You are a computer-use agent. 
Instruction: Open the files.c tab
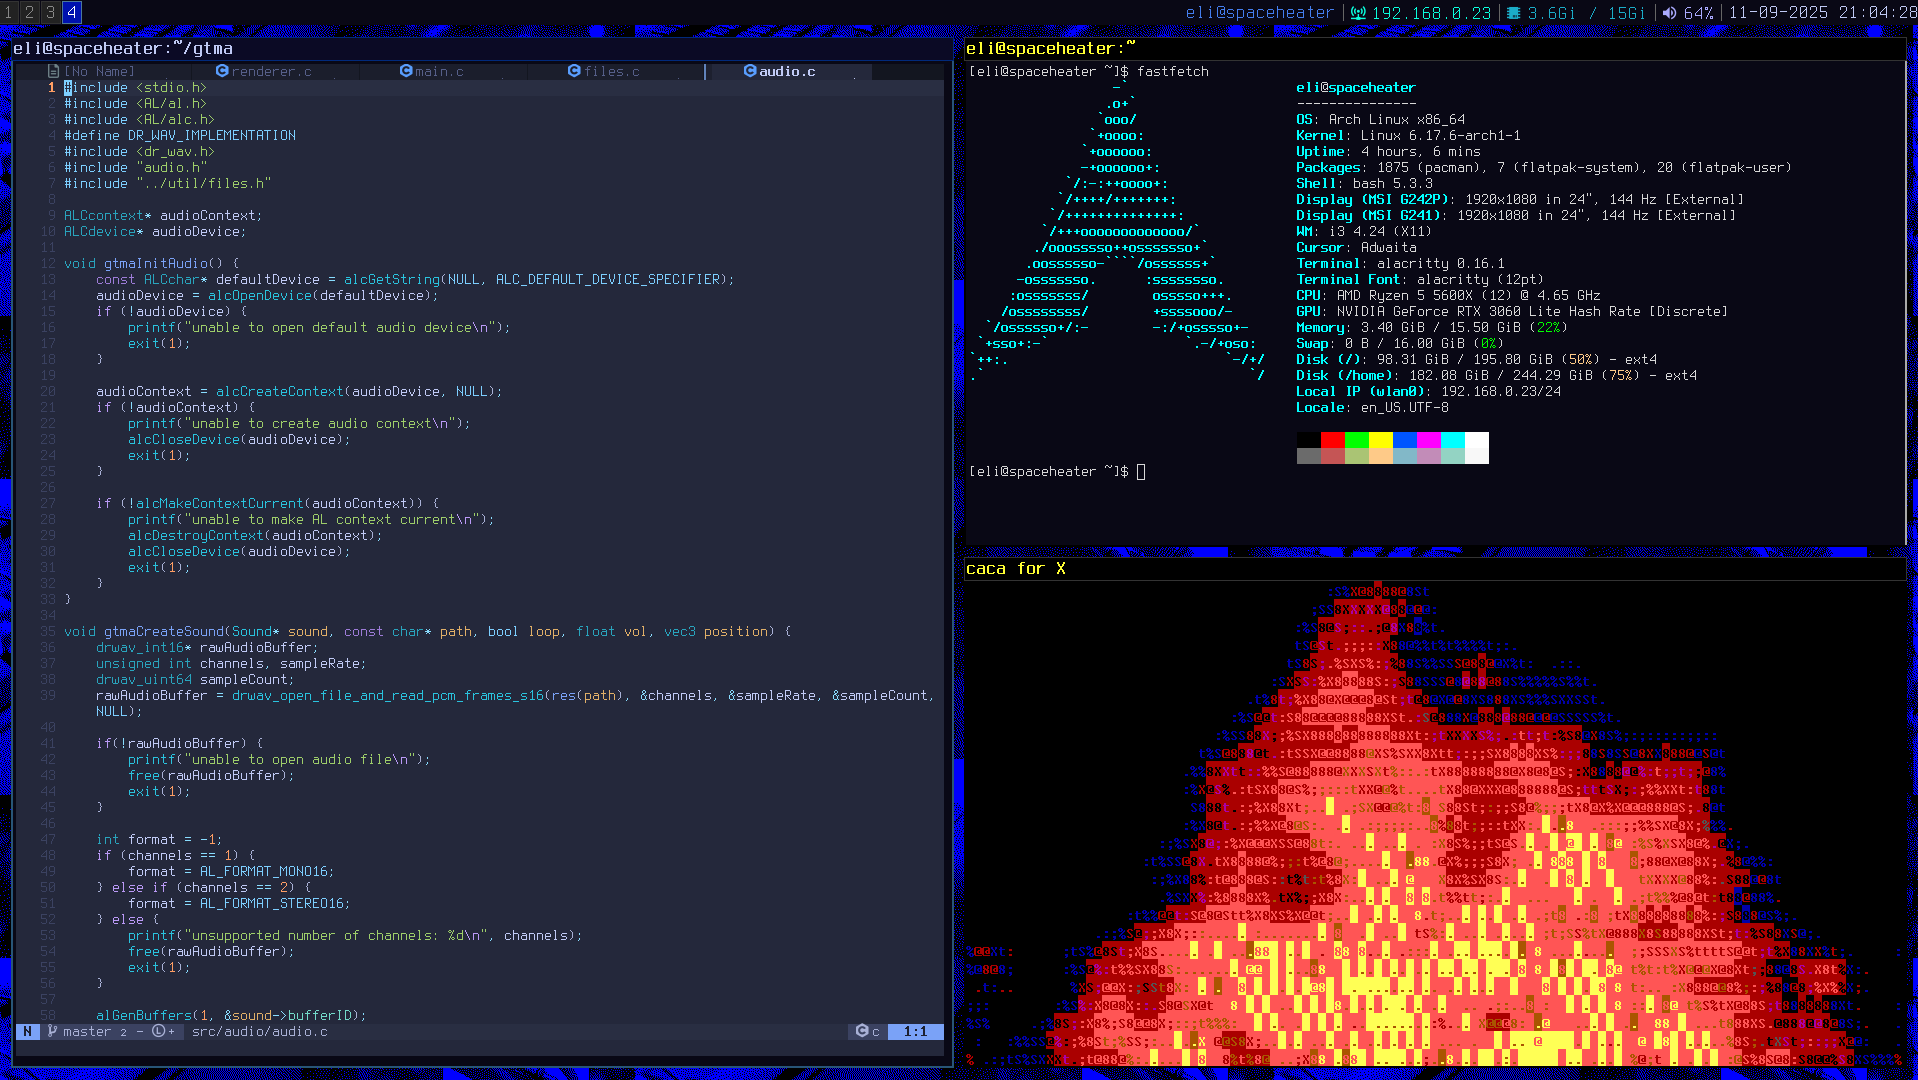[610, 71]
